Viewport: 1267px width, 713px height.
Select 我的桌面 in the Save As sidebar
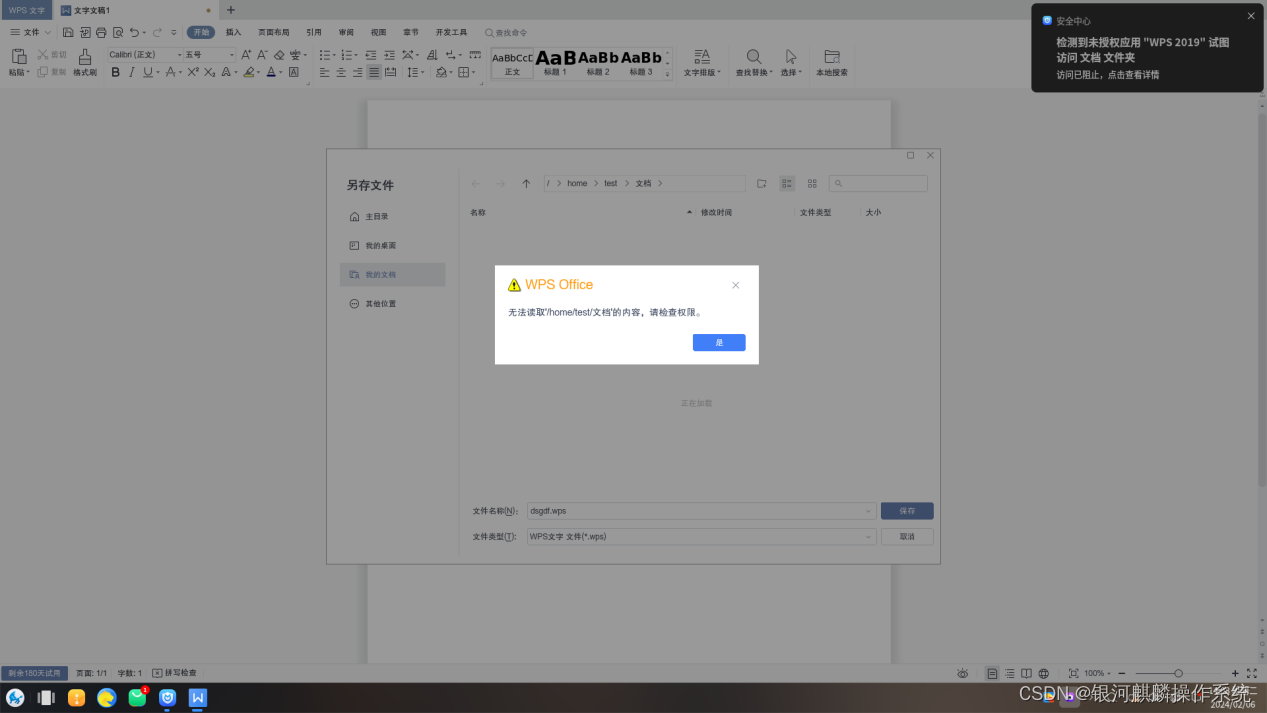click(x=392, y=246)
